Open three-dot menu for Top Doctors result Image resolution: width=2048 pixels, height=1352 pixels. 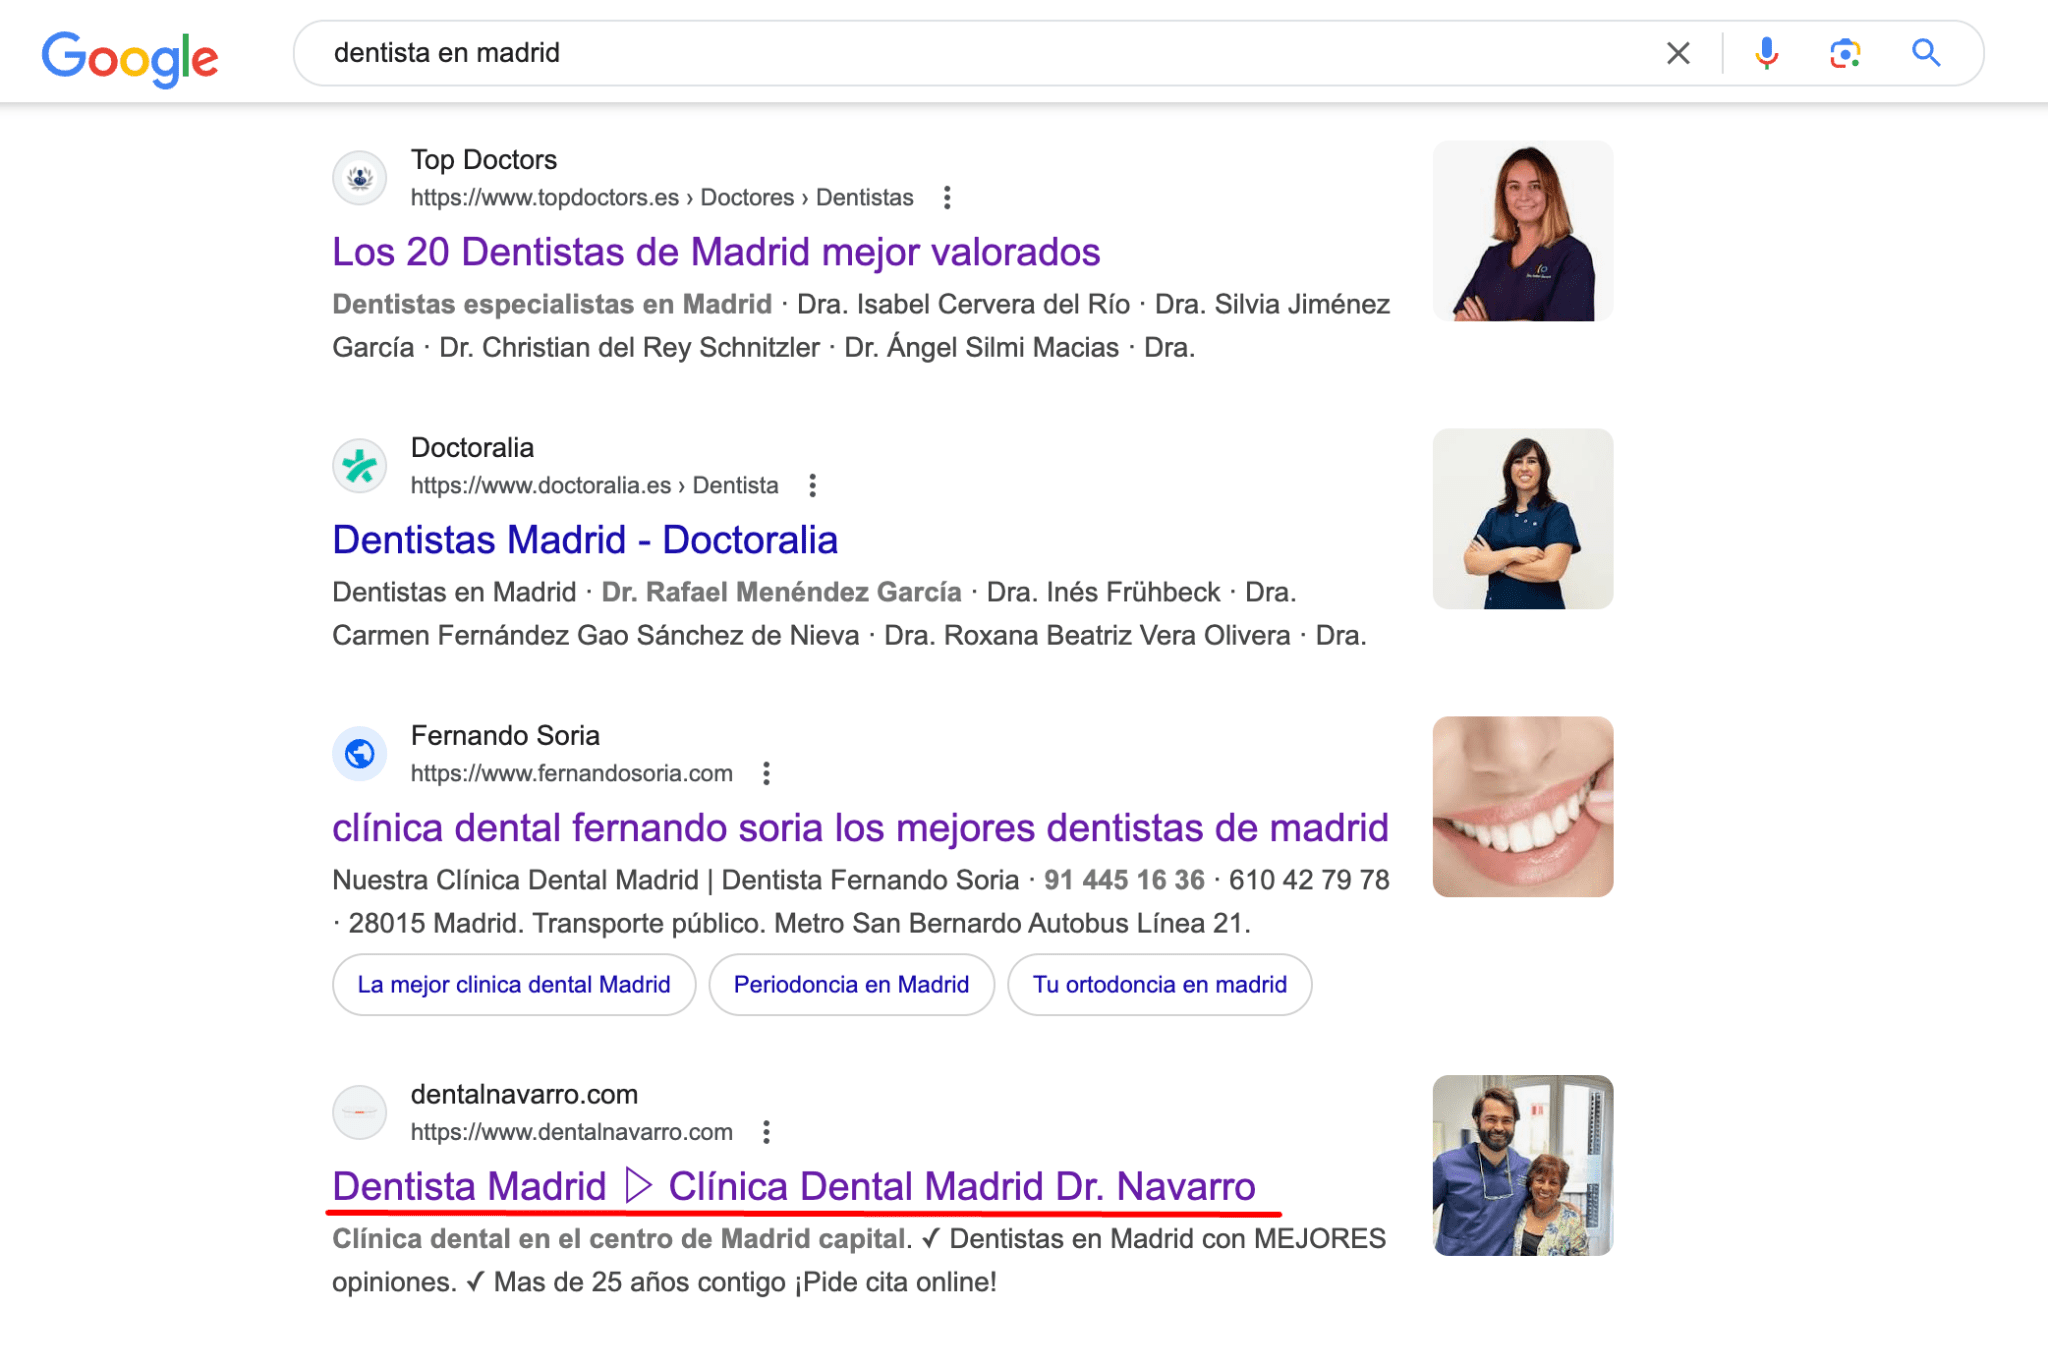[x=946, y=198]
